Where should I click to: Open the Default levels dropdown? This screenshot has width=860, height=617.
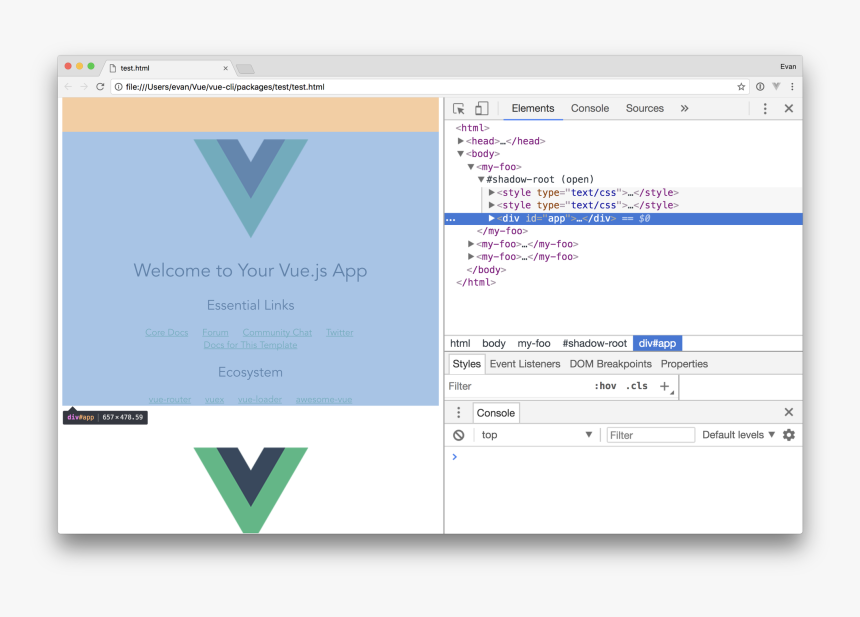[738, 435]
